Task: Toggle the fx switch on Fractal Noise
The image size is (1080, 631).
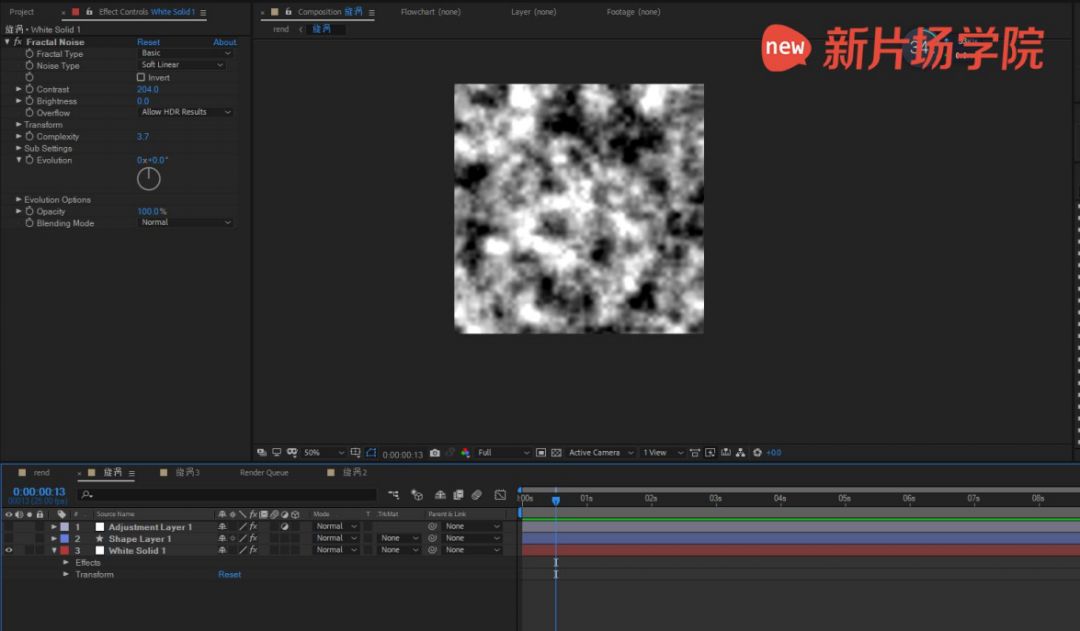Action: (x=18, y=42)
